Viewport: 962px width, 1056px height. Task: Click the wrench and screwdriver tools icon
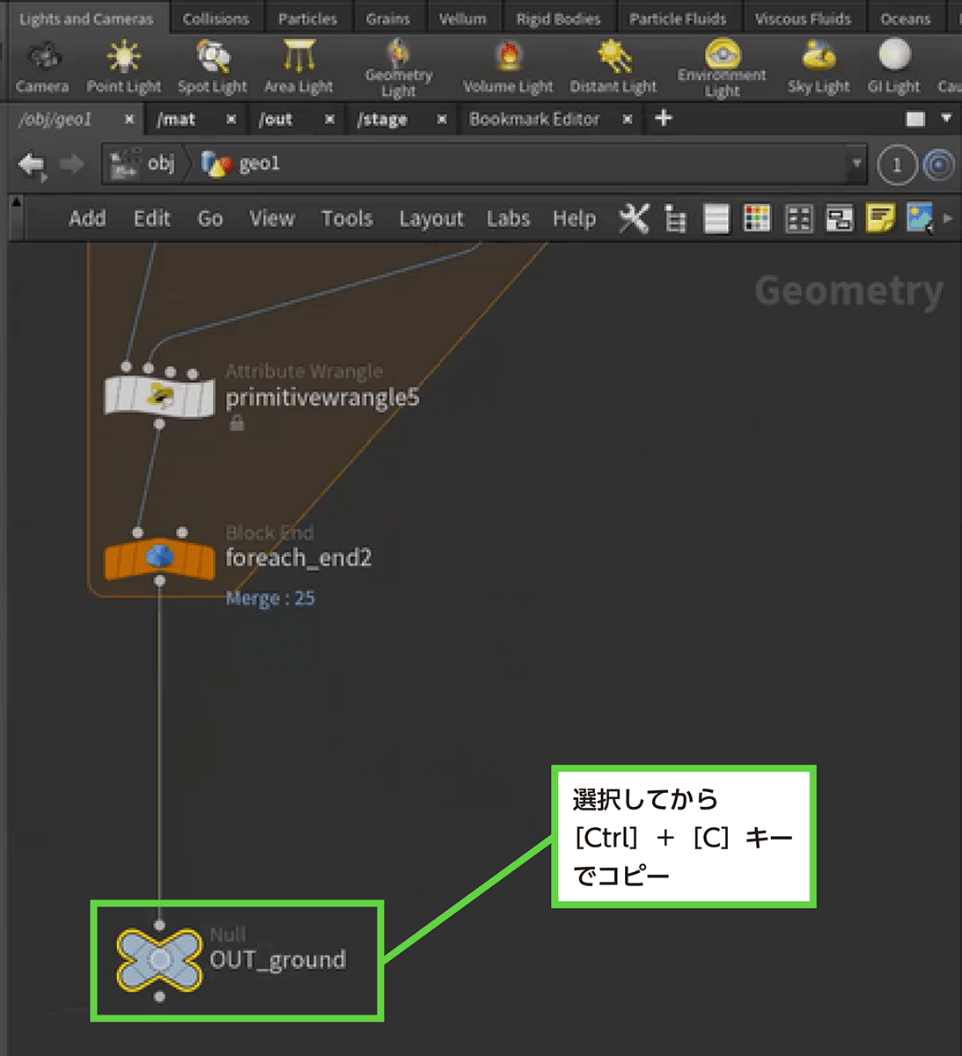[x=634, y=218]
